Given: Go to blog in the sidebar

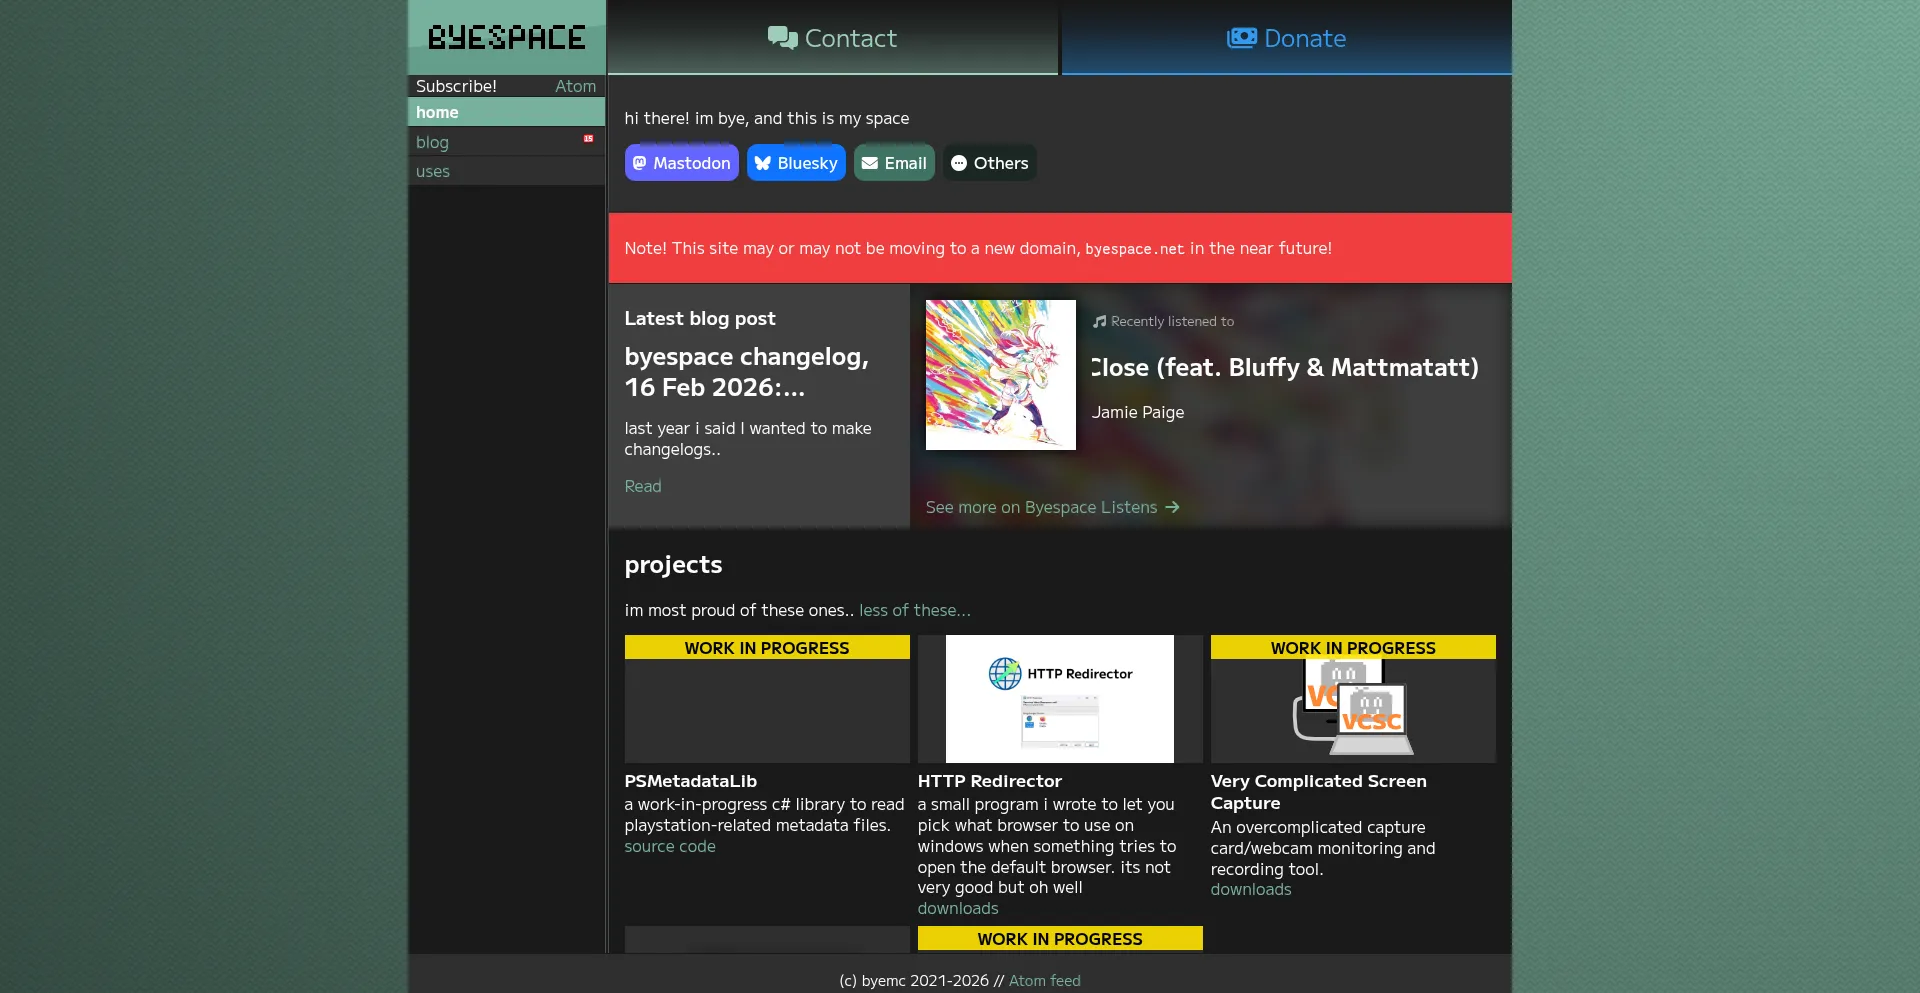Looking at the screenshot, I should tap(506, 142).
